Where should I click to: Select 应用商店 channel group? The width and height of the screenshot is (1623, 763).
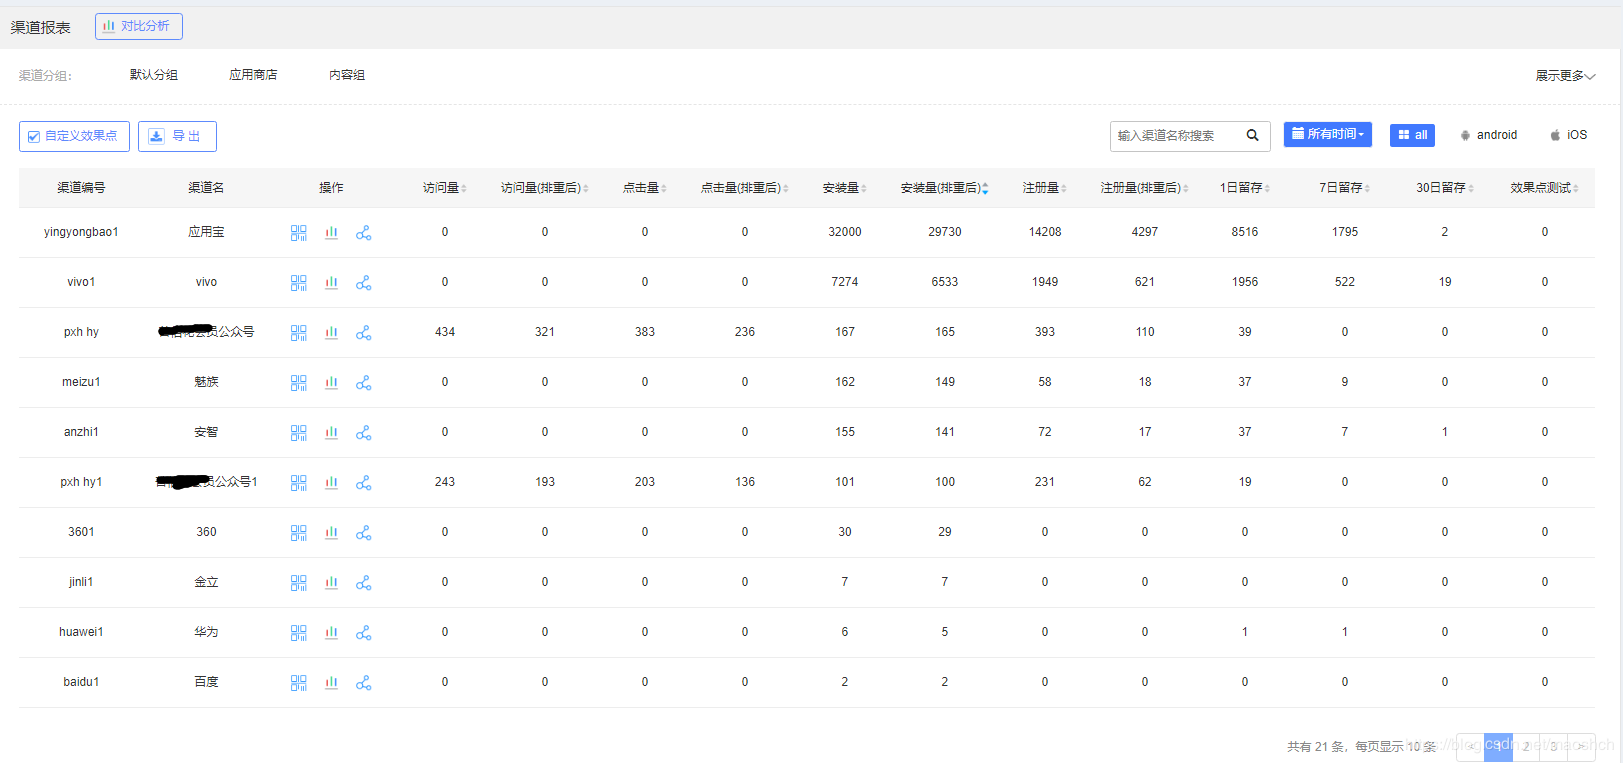point(253,75)
